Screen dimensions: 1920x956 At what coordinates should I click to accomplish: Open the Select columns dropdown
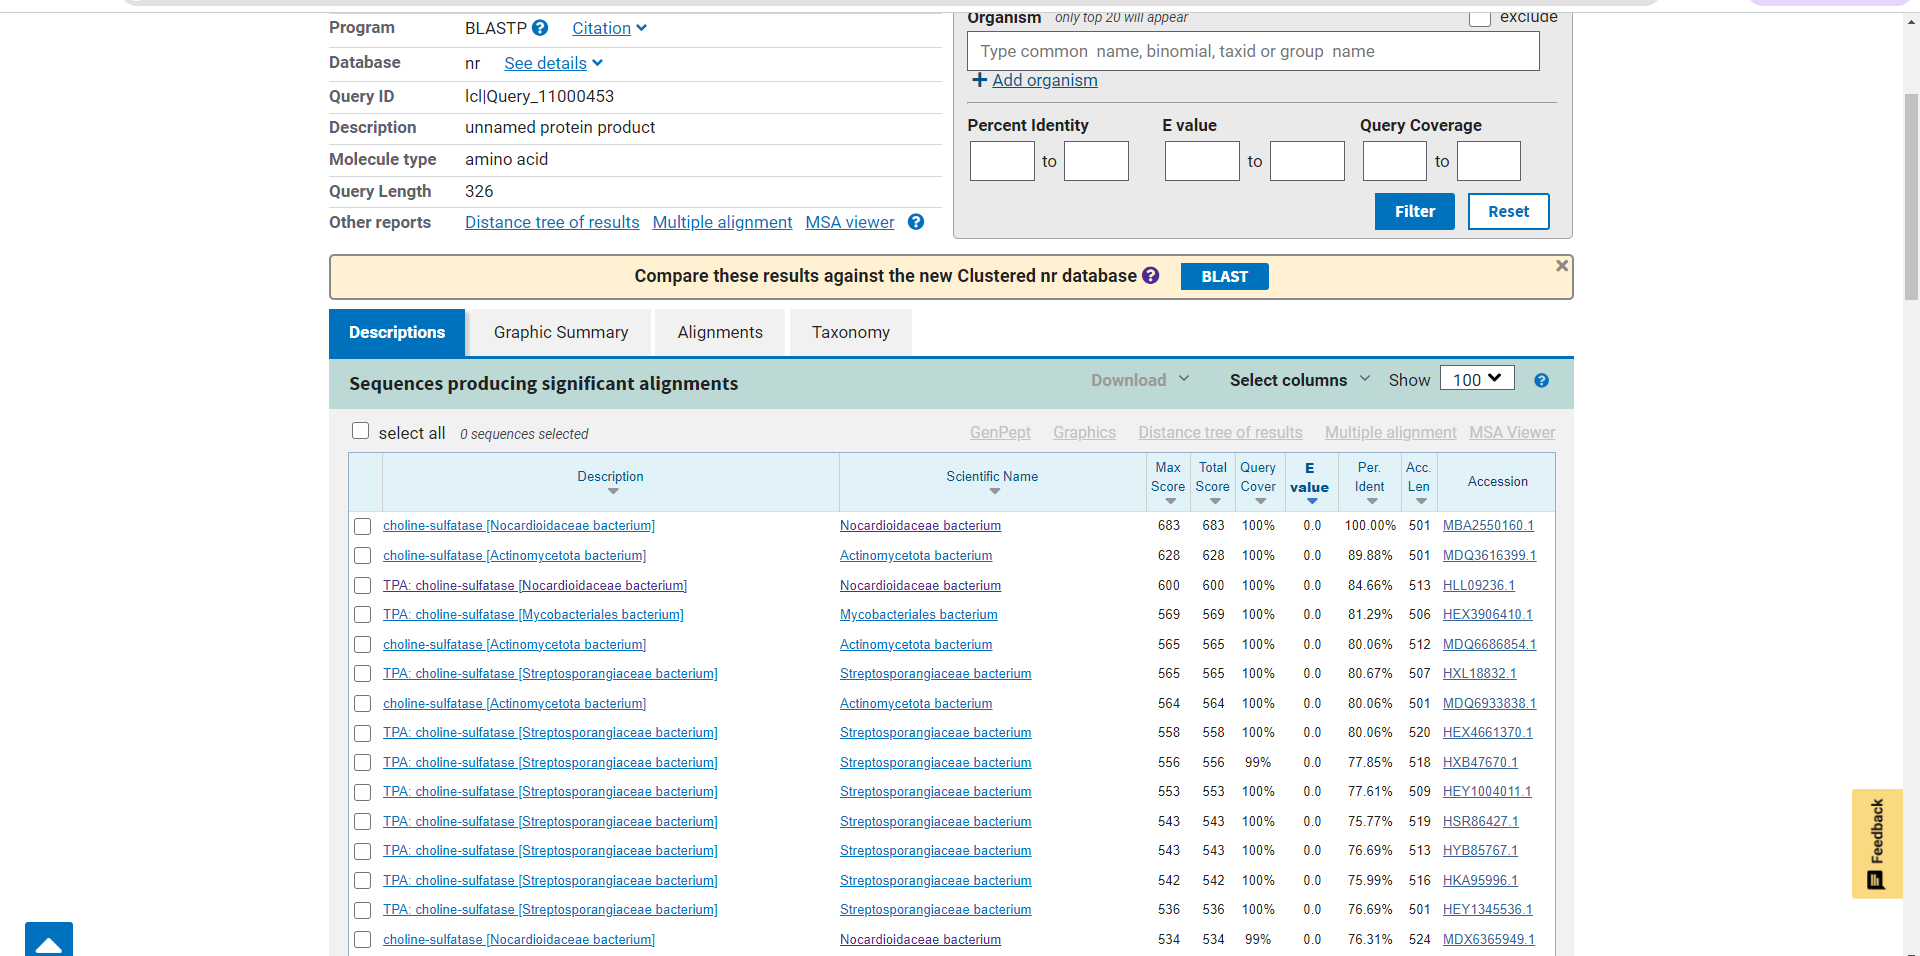point(1300,380)
